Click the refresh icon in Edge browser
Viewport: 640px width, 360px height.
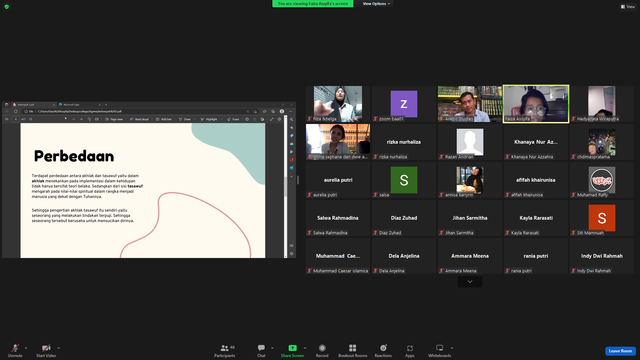pyautogui.click(x=16, y=111)
